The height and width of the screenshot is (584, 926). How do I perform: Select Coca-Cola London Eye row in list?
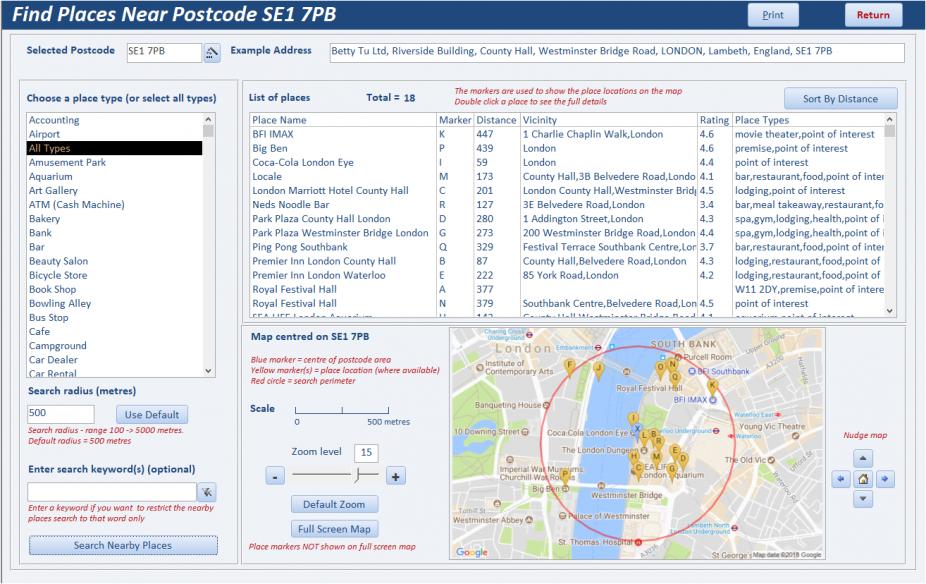302,163
